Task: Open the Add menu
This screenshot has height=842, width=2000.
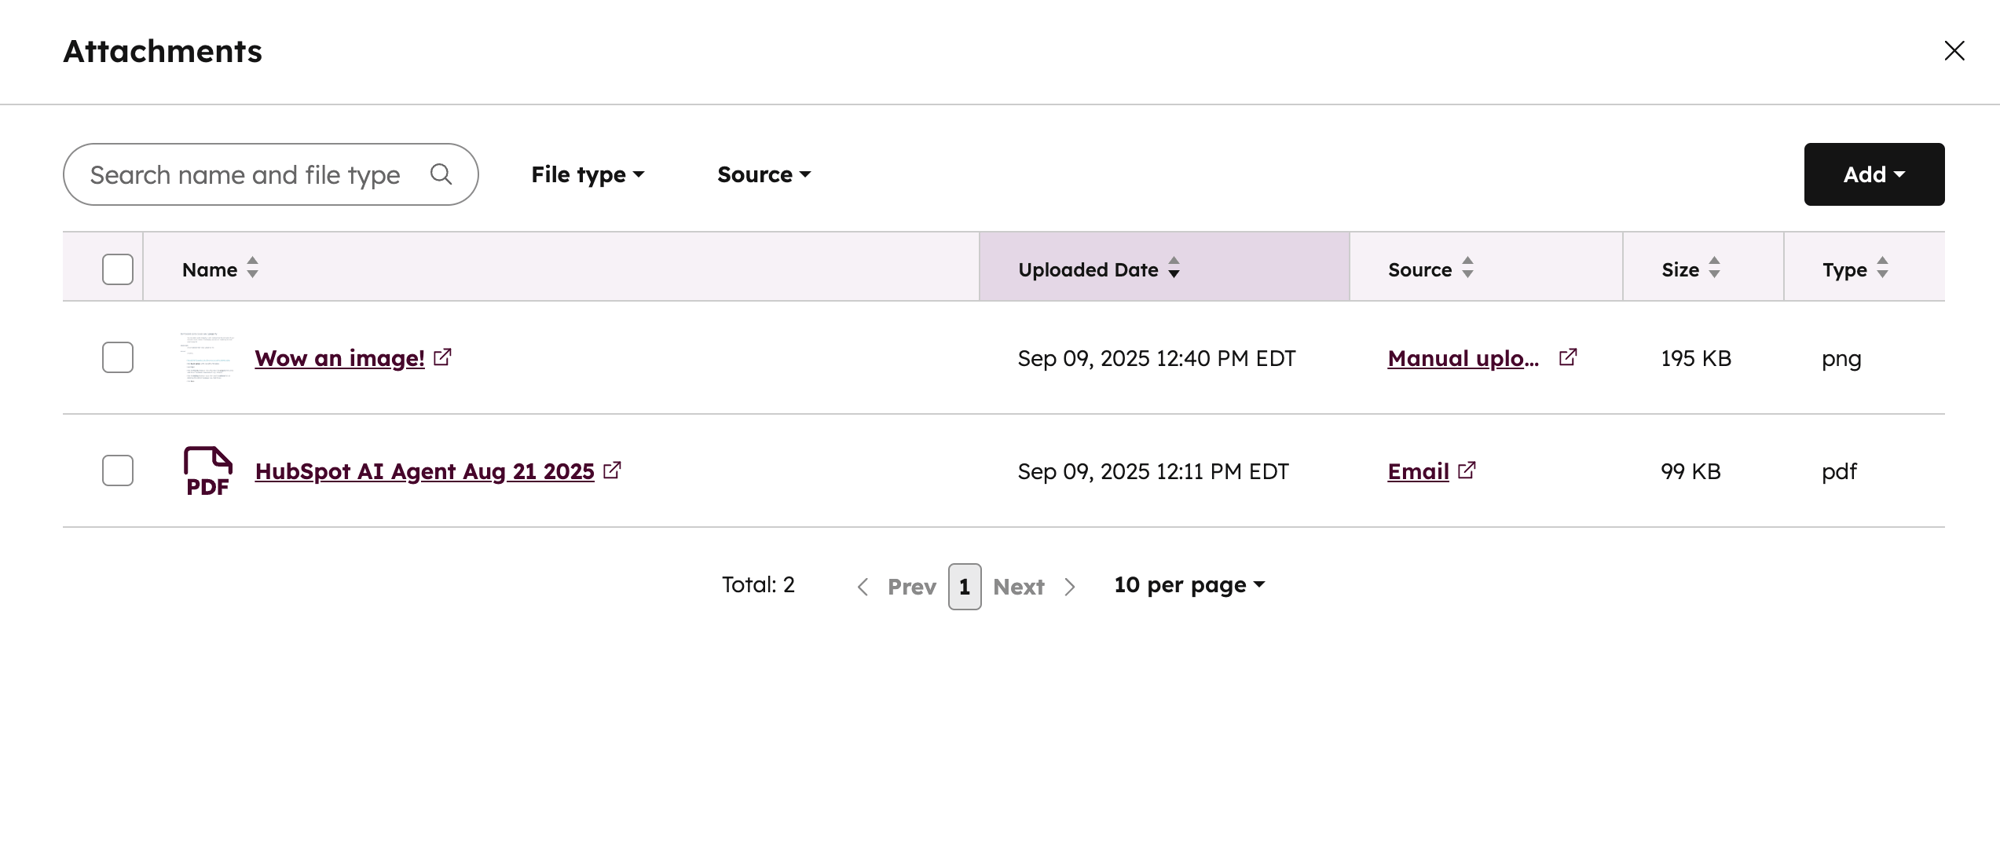Action: click(x=1873, y=174)
